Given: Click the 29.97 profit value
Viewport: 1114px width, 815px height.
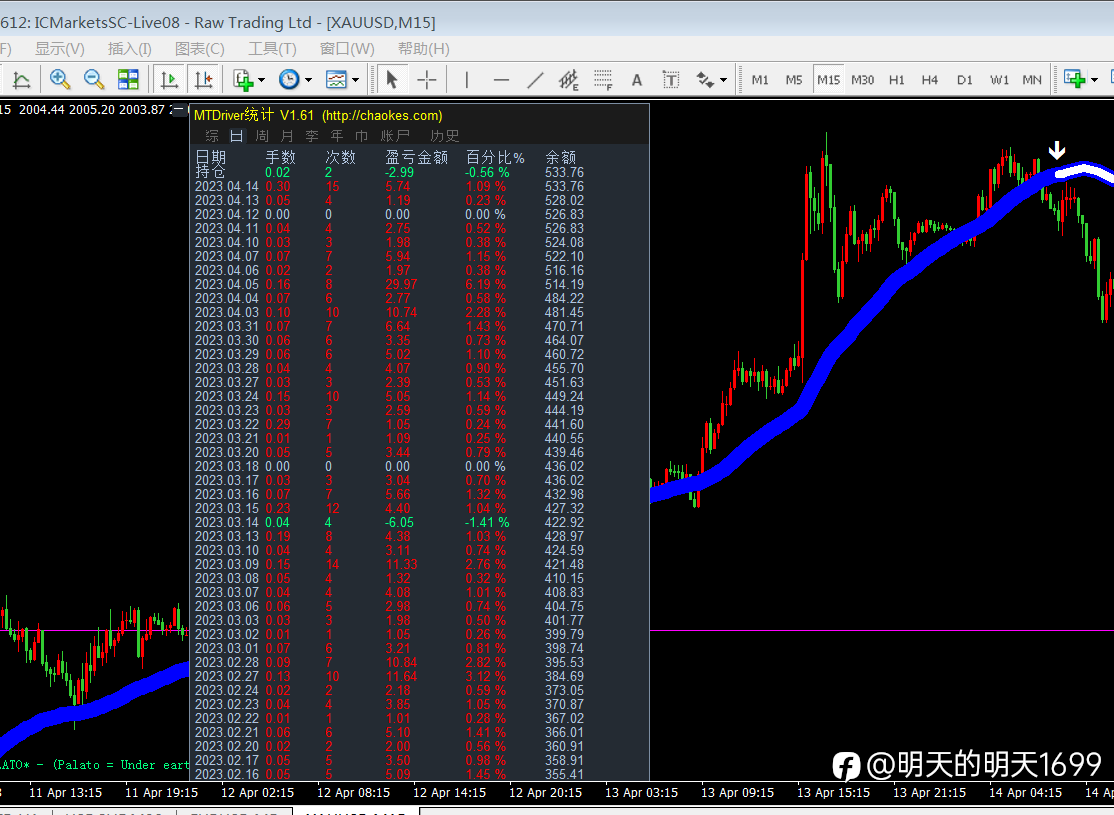Looking at the screenshot, I should (401, 284).
